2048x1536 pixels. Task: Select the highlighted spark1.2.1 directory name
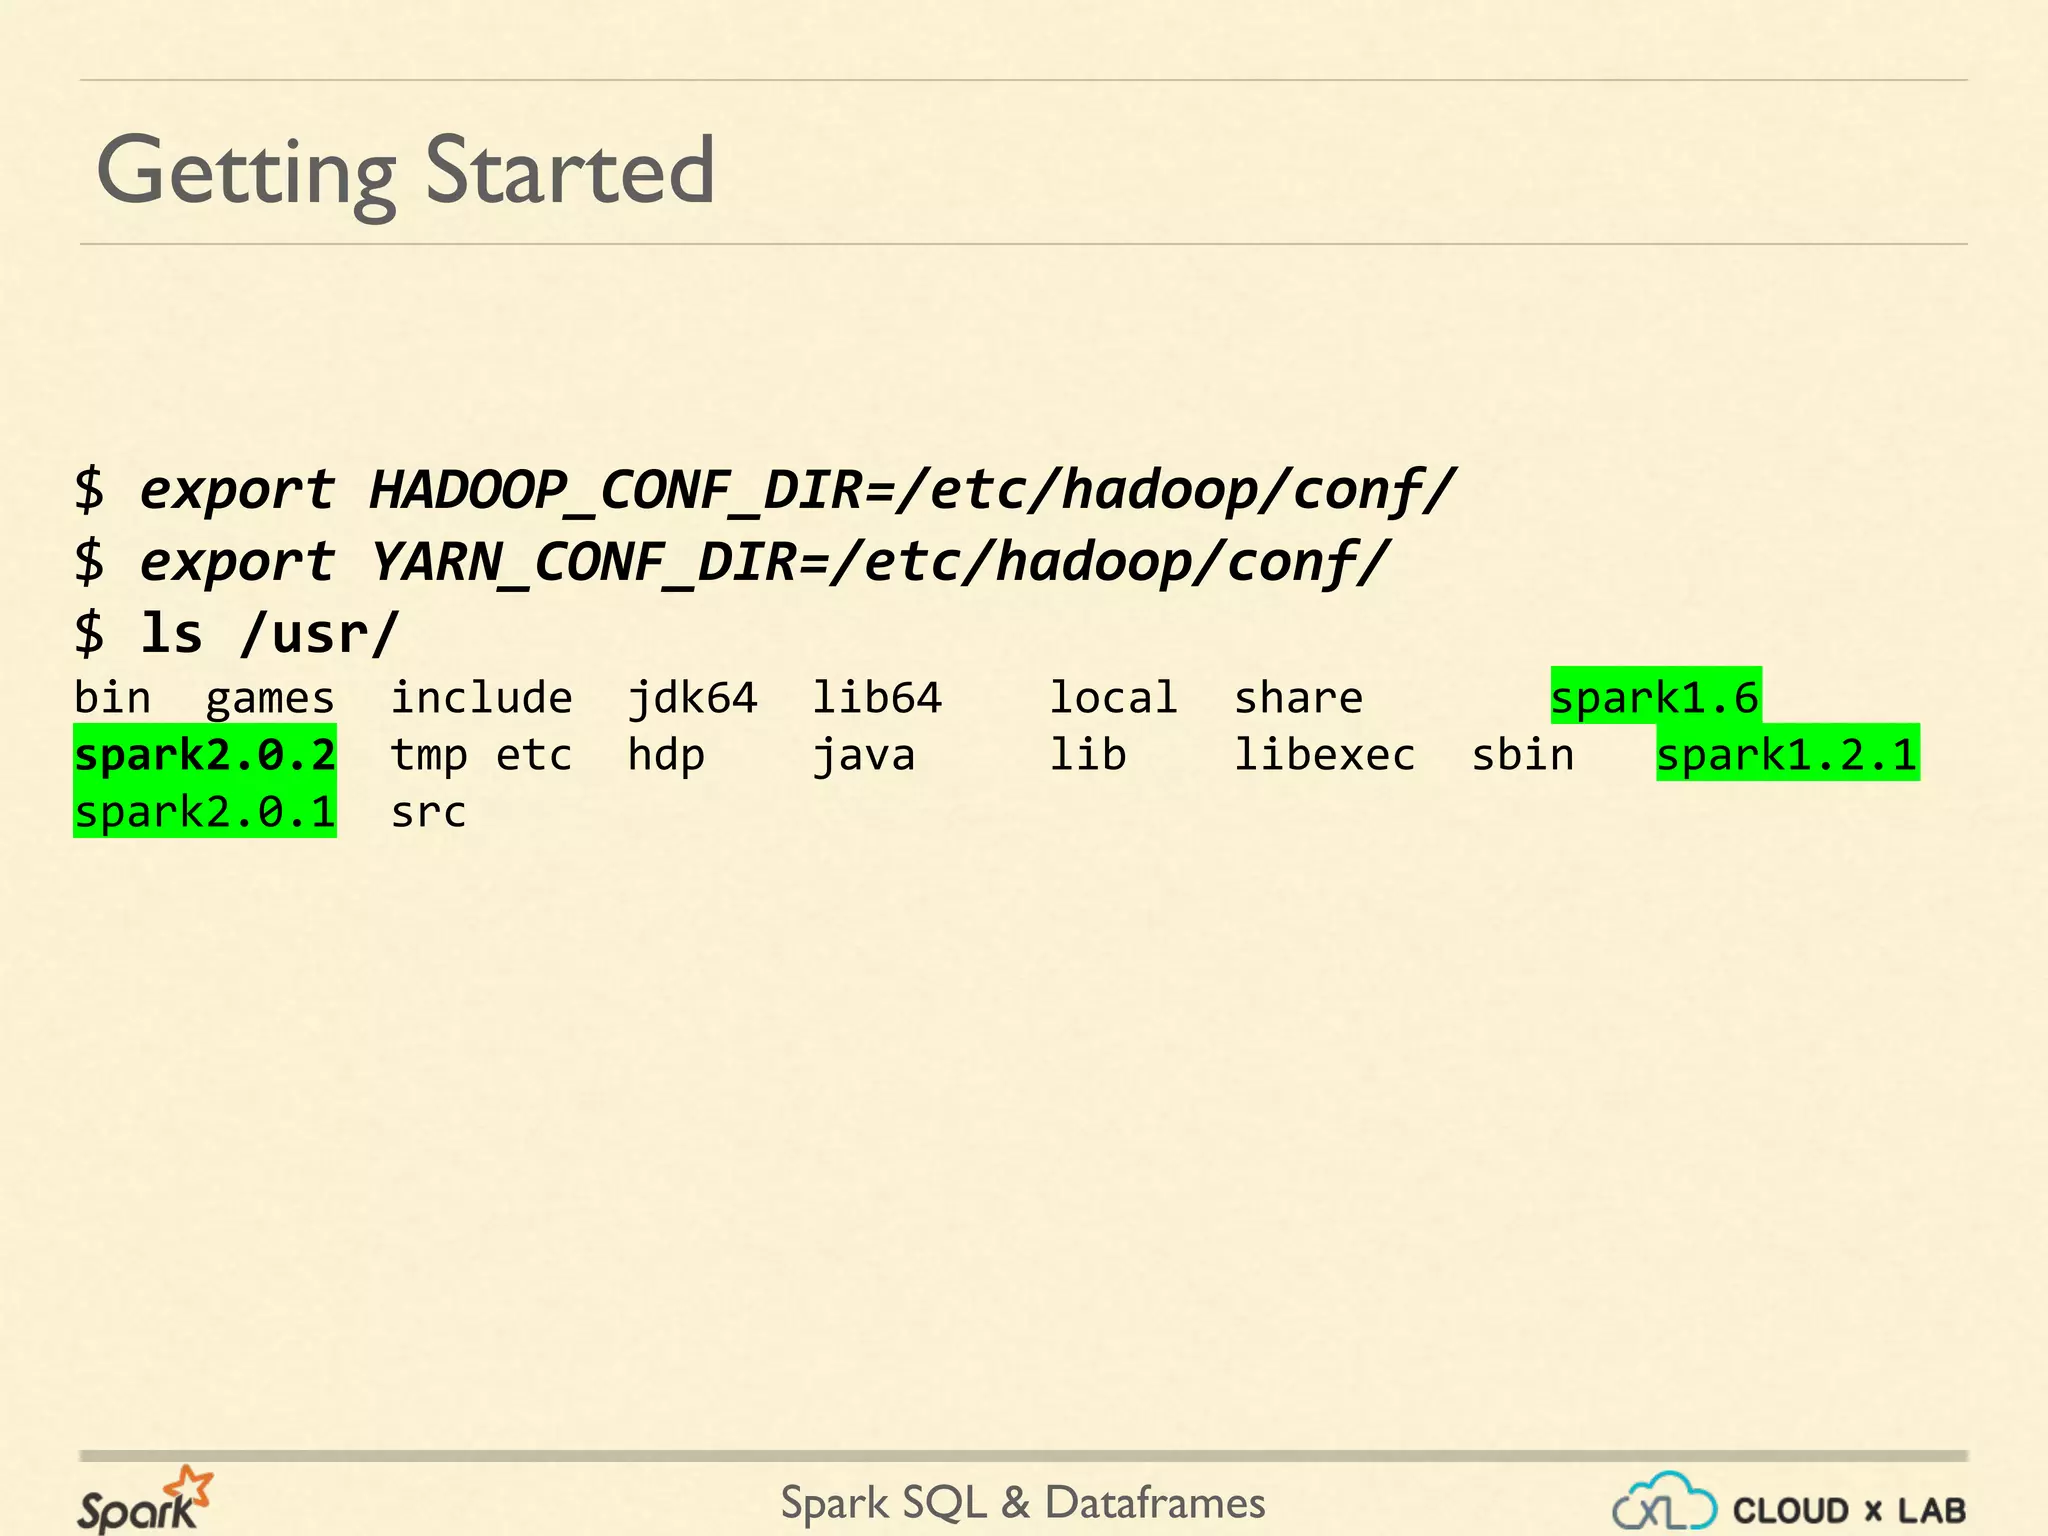(1787, 754)
